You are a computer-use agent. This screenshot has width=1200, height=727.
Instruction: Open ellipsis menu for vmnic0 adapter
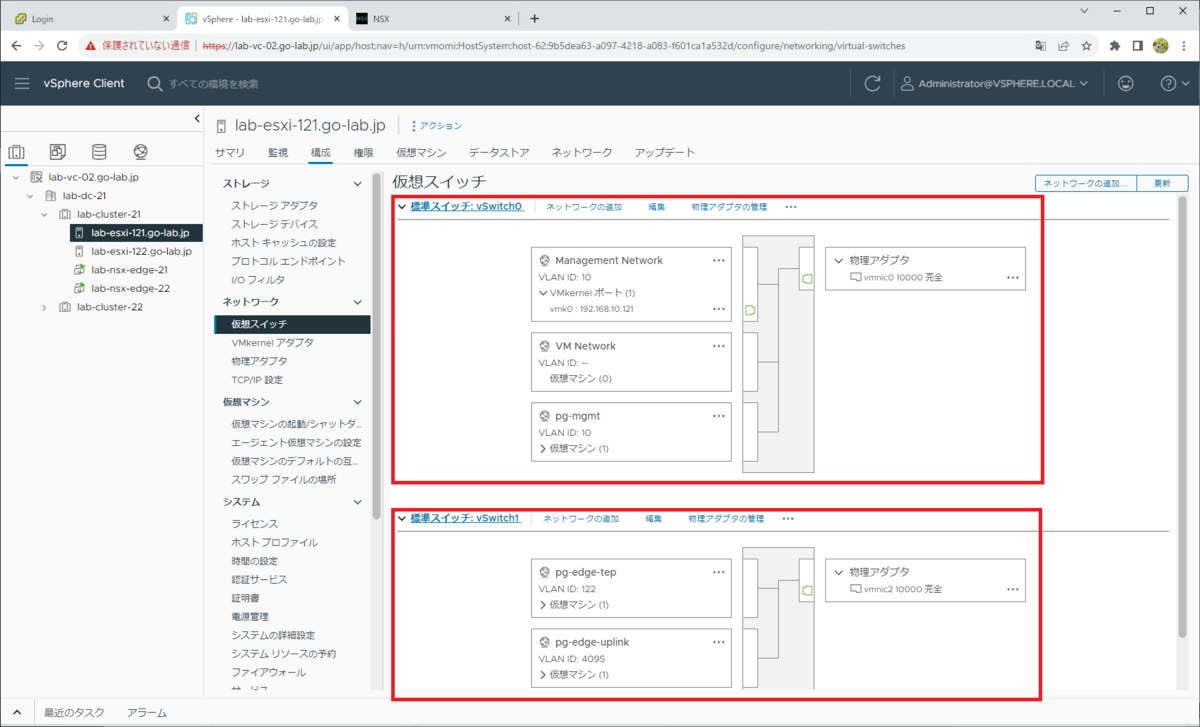point(1013,278)
